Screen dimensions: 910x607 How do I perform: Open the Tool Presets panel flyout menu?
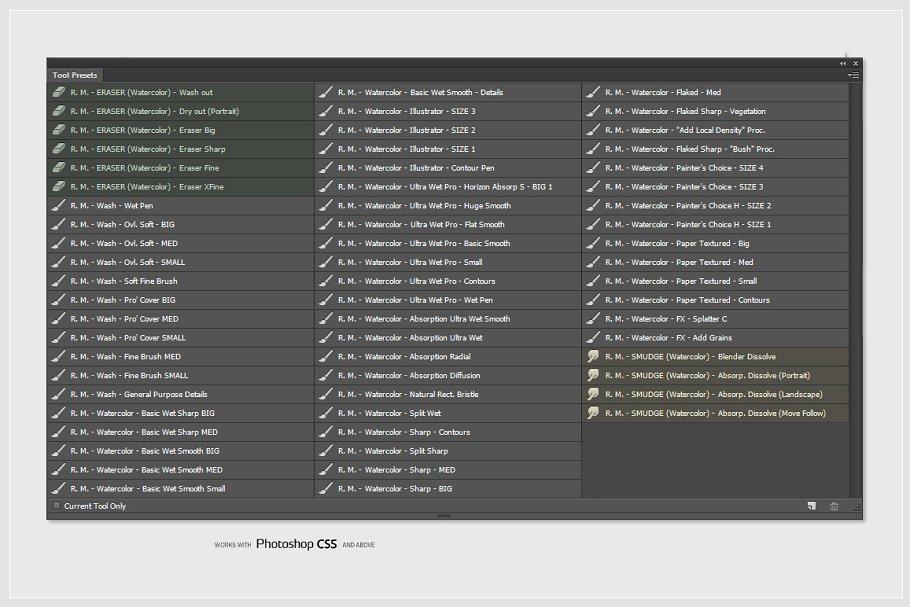coord(853,75)
